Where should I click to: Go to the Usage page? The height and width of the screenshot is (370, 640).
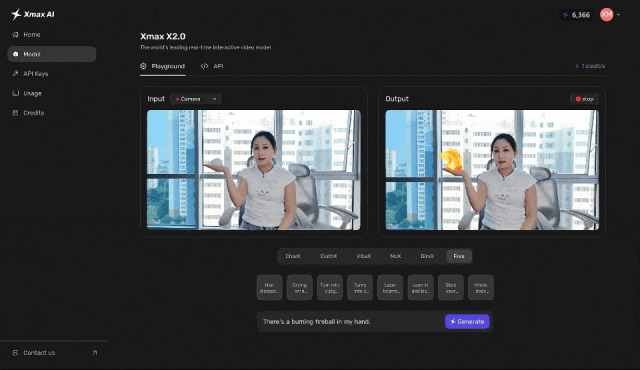51,93
